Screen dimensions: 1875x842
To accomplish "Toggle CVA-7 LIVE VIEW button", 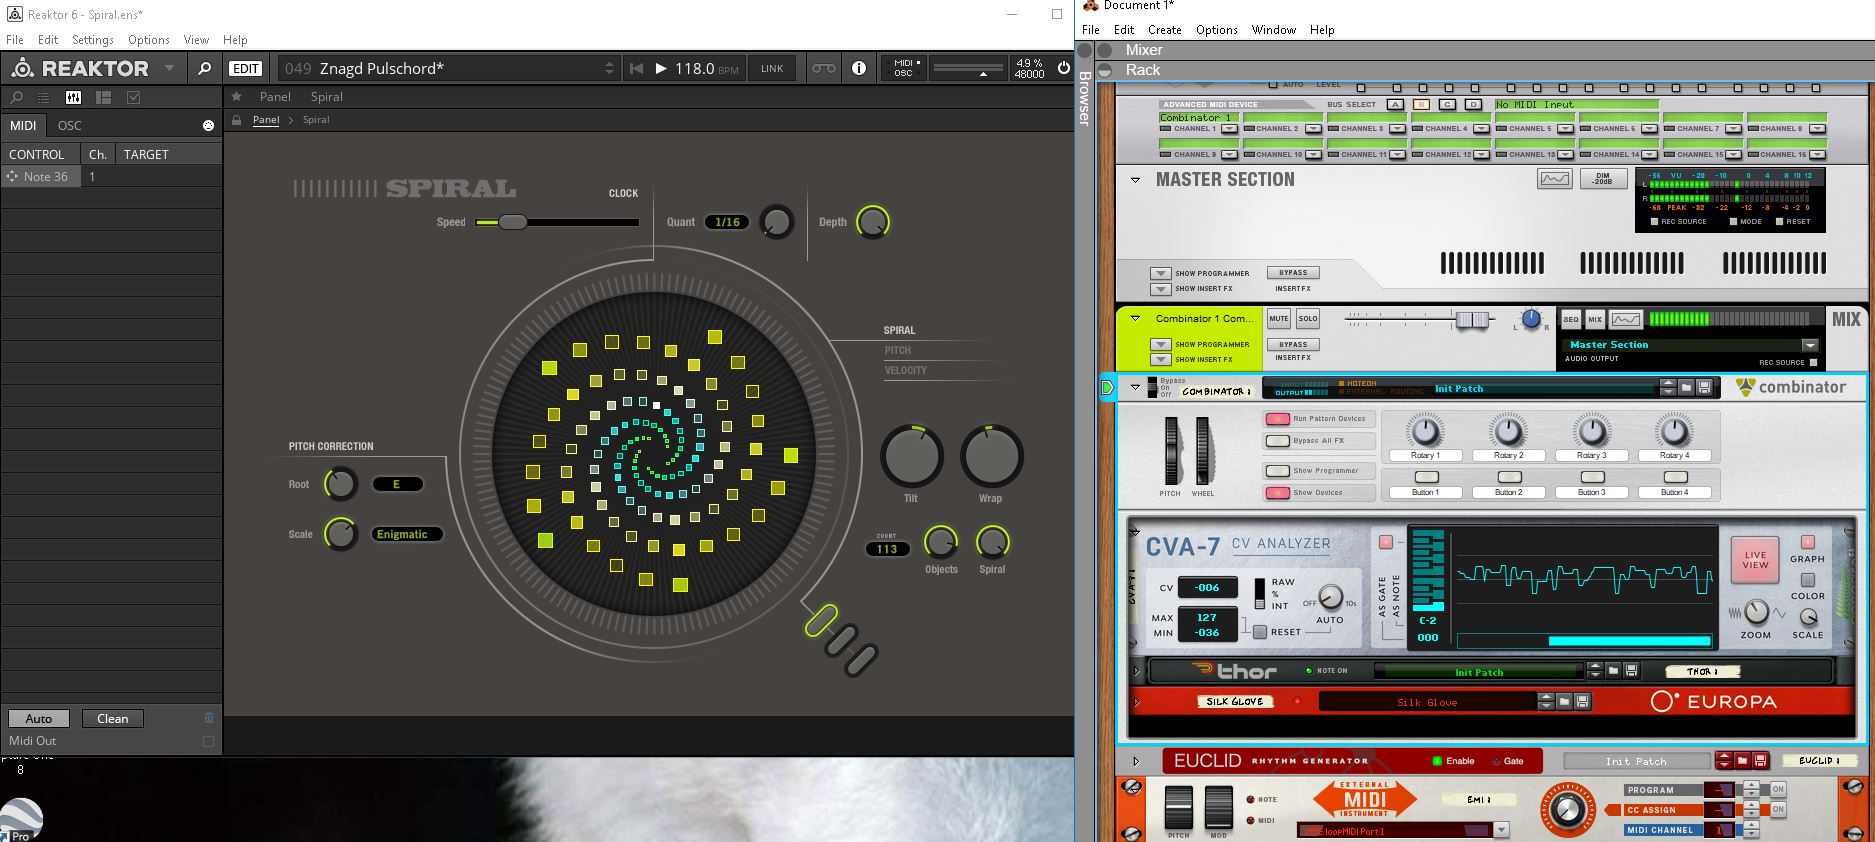I will (x=1756, y=559).
